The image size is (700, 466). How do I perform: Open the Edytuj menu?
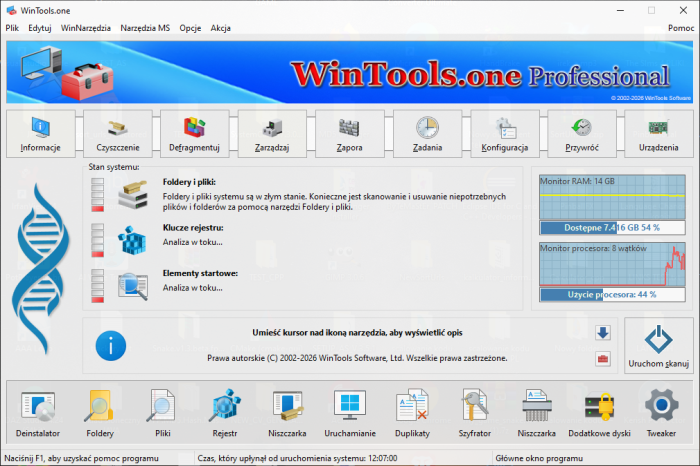(40, 28)
